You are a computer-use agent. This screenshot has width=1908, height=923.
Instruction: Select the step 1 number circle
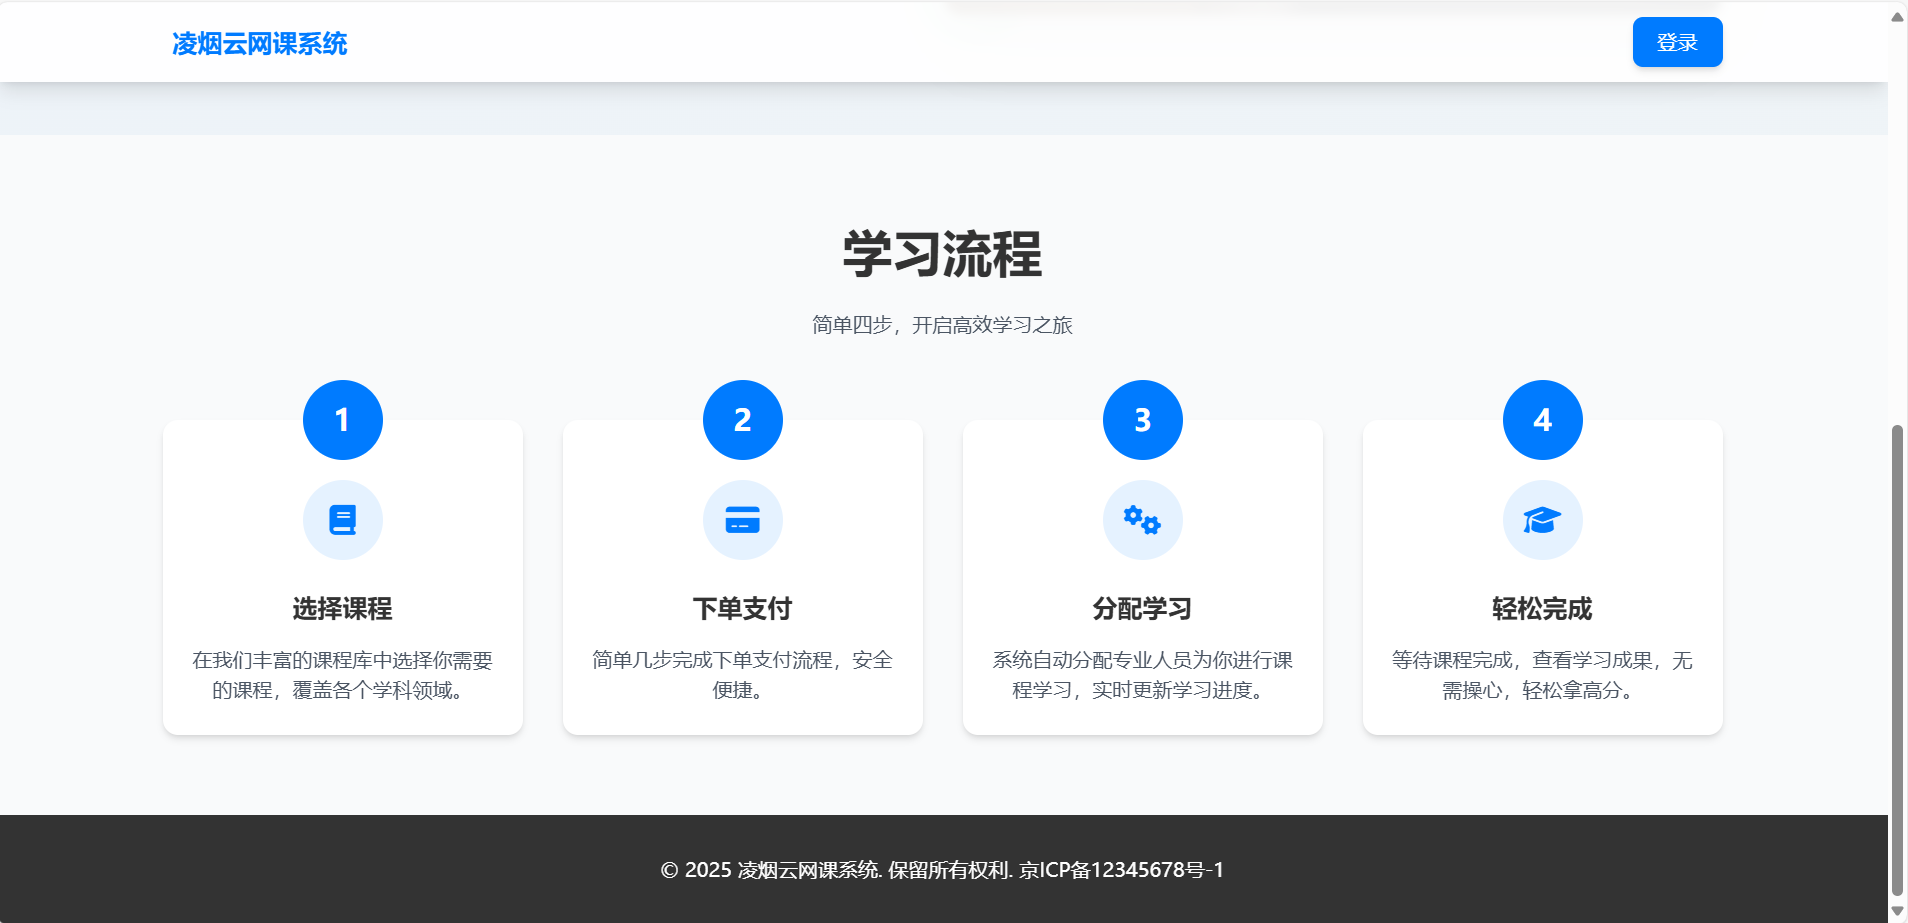[343, 420]
